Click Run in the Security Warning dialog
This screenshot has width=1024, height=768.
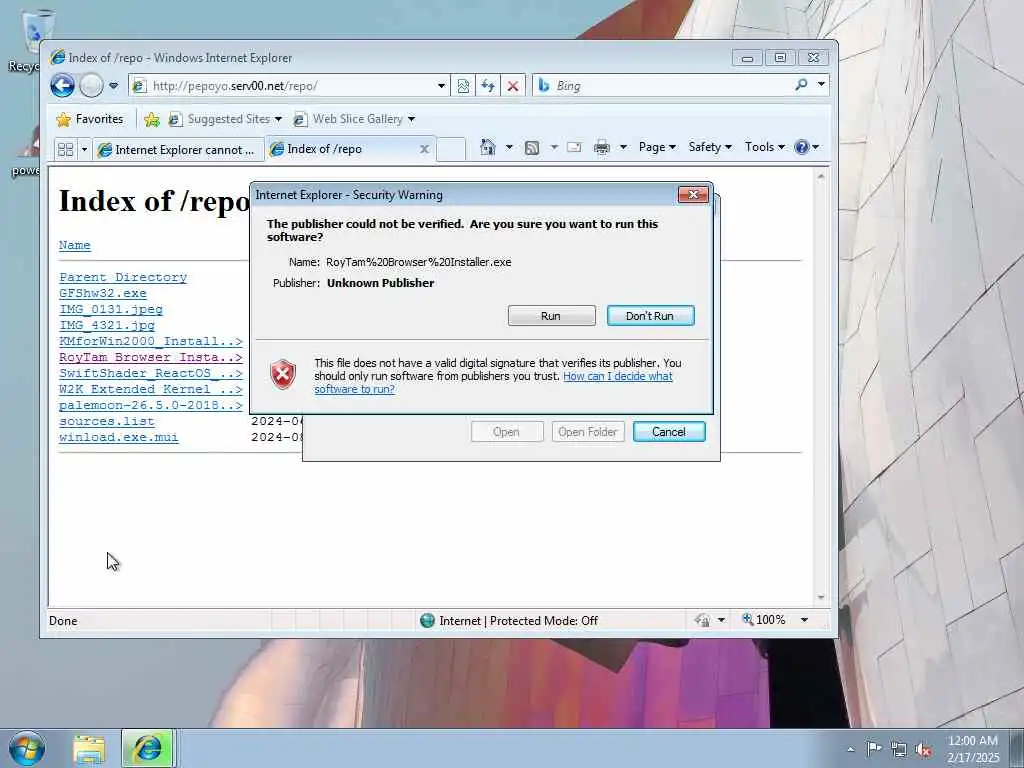551,316
